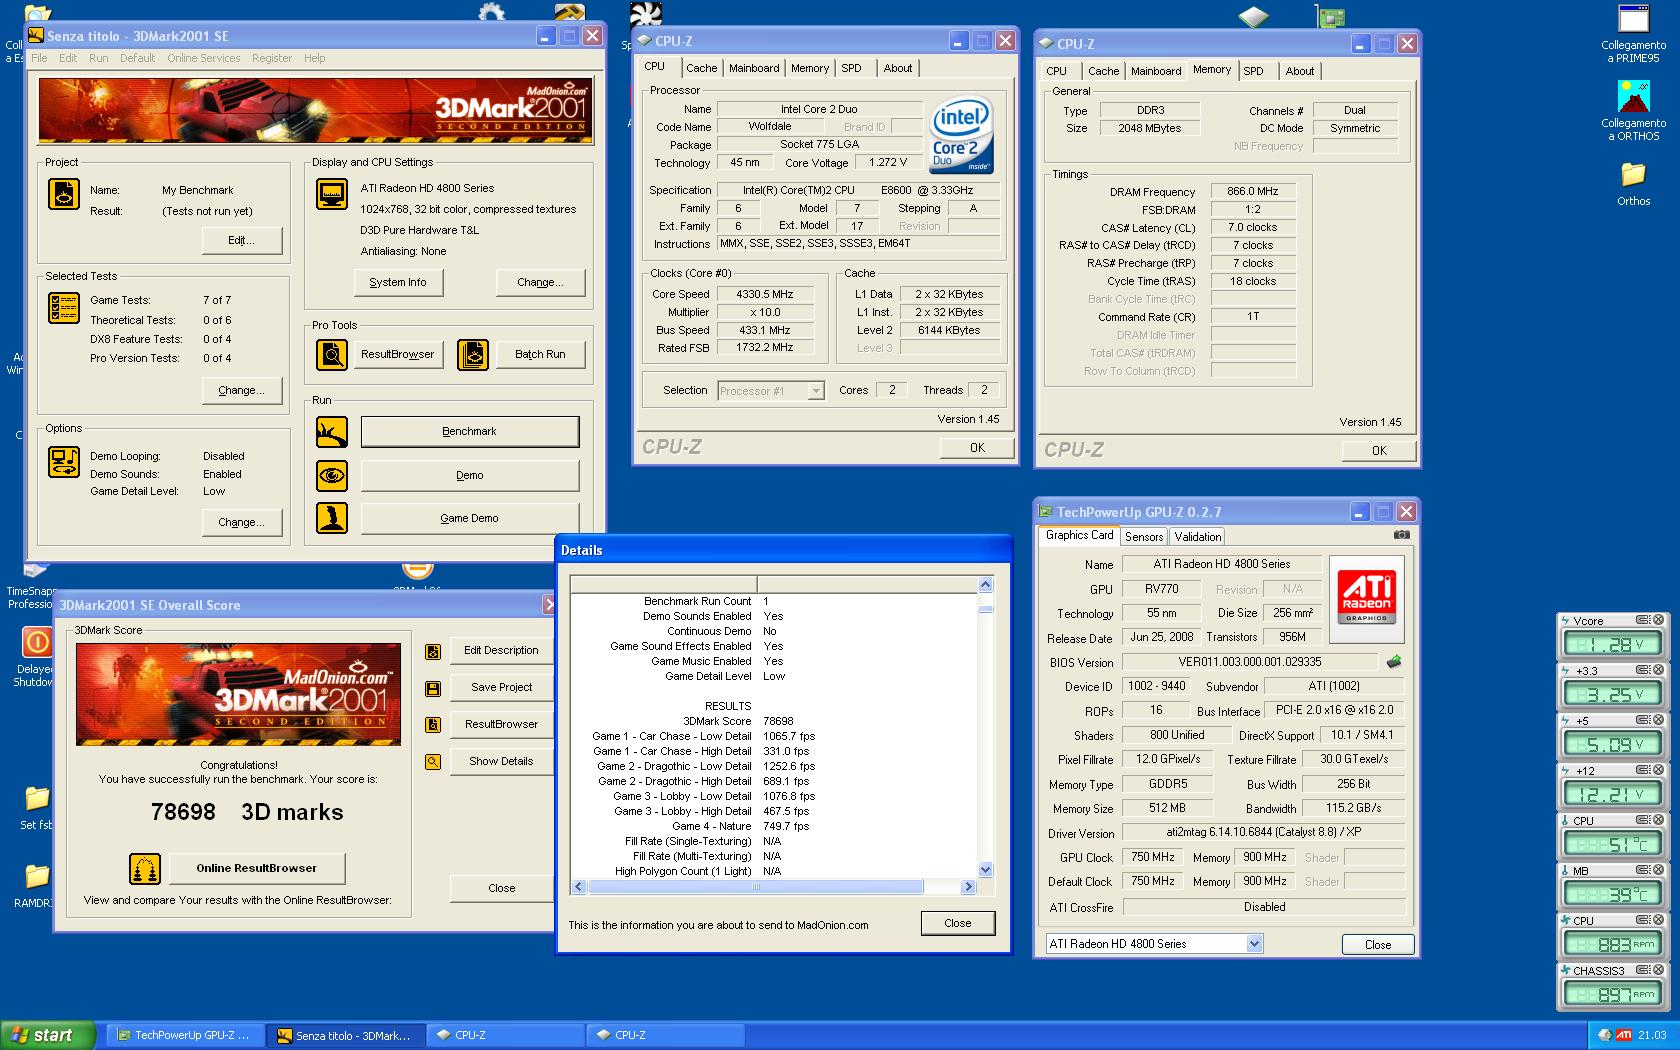Close the MB temperature widget

click(1658, 870)
